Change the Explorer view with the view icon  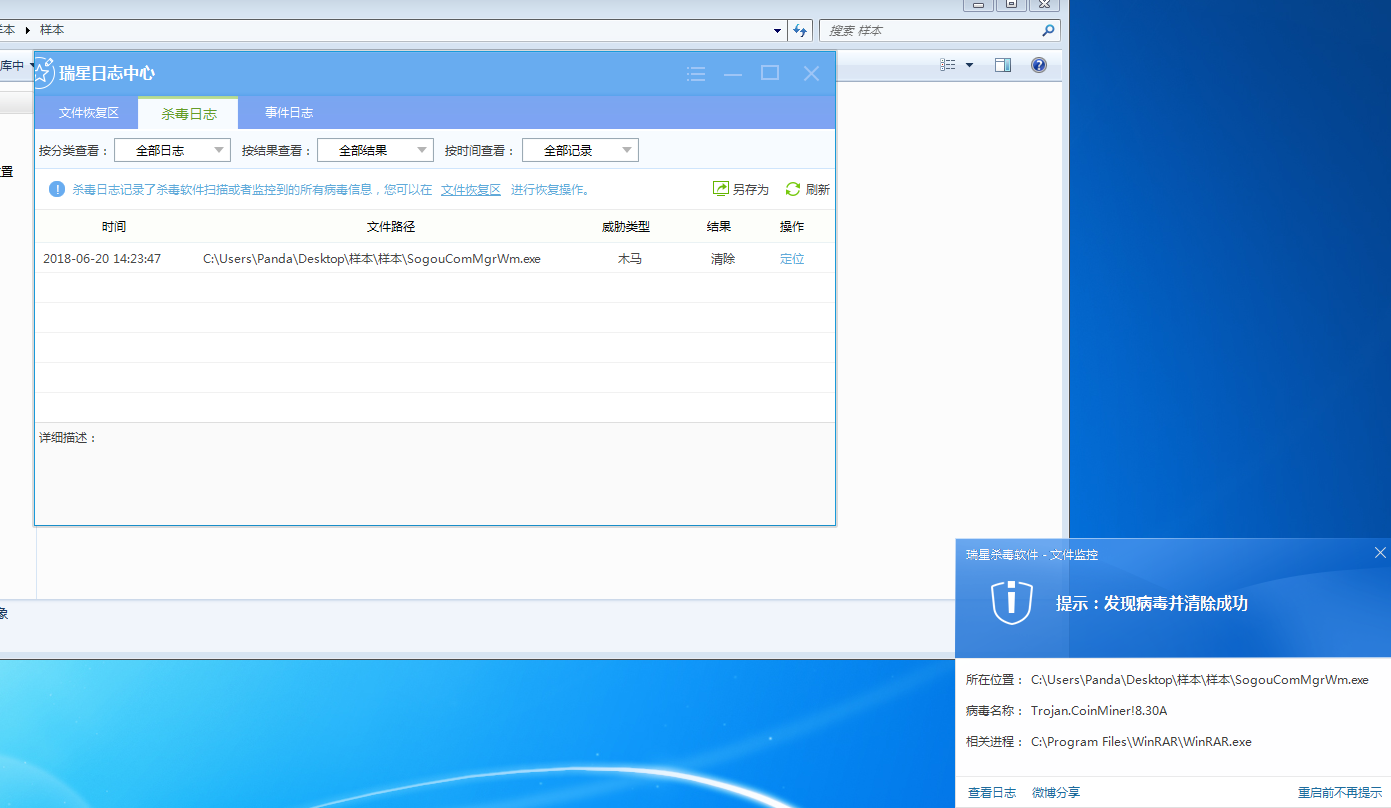point(948,65)
